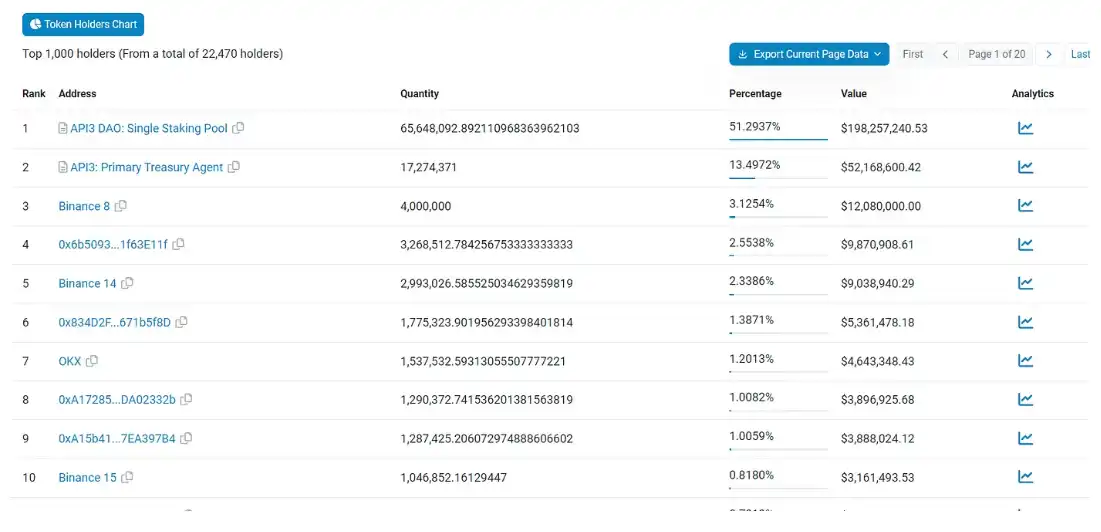Click analytics chart icon for OKX row
This screenshot has height=532, width=1101.
[1025, 361]
